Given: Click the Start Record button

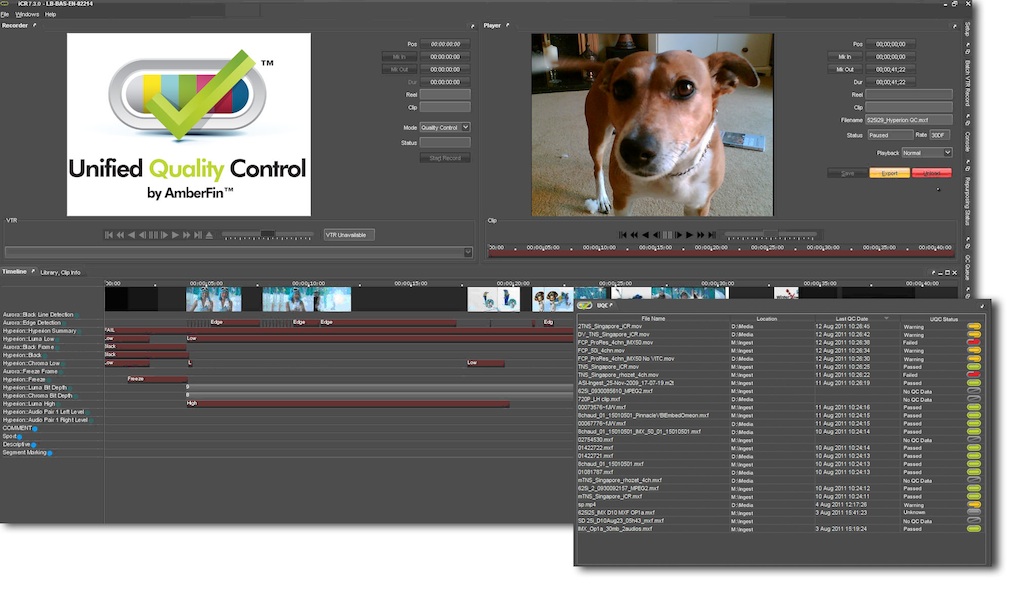Looking at the screenshot, I should (x=445, y=158).
